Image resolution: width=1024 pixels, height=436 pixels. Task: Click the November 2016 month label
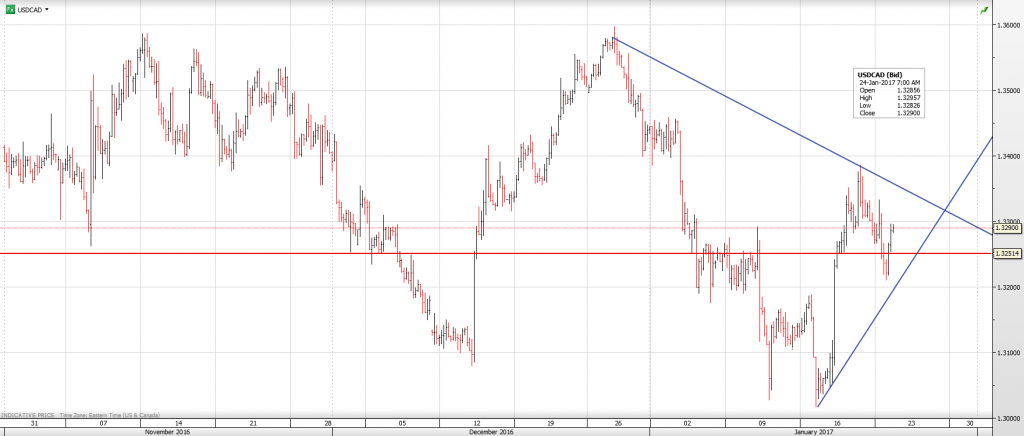point(168,432)
